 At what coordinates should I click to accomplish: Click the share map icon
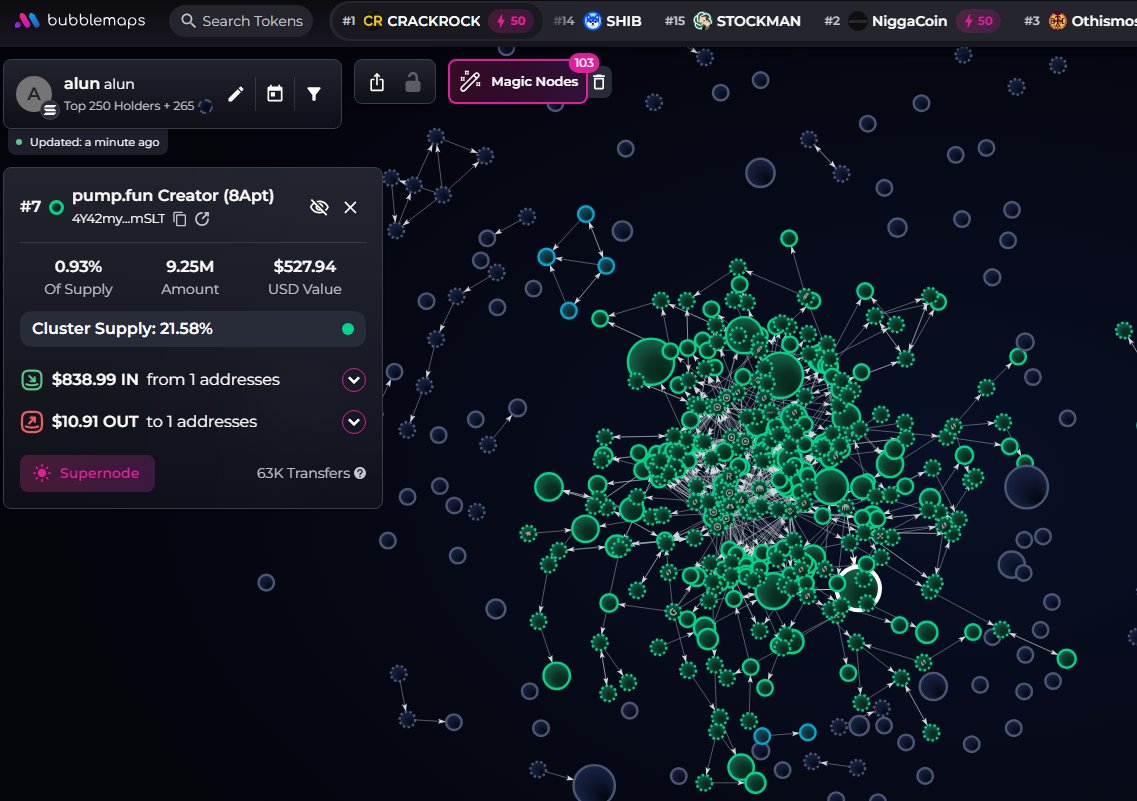(377, 82)
